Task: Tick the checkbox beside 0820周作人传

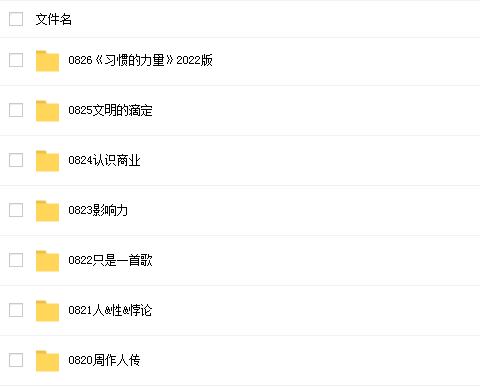Action: 16,360
